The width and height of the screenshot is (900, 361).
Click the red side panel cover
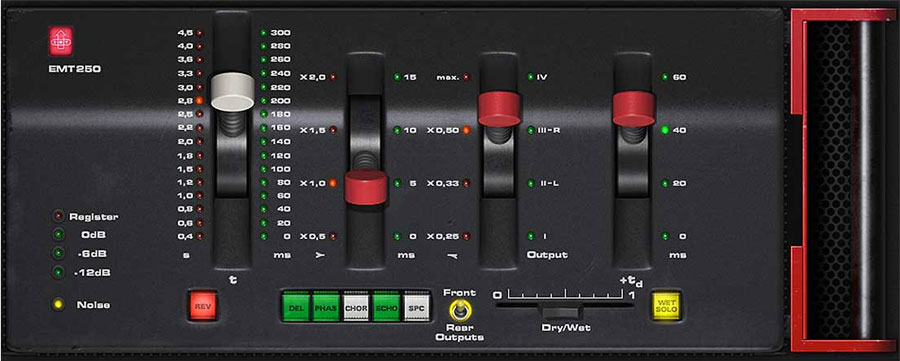click(844, 180)
